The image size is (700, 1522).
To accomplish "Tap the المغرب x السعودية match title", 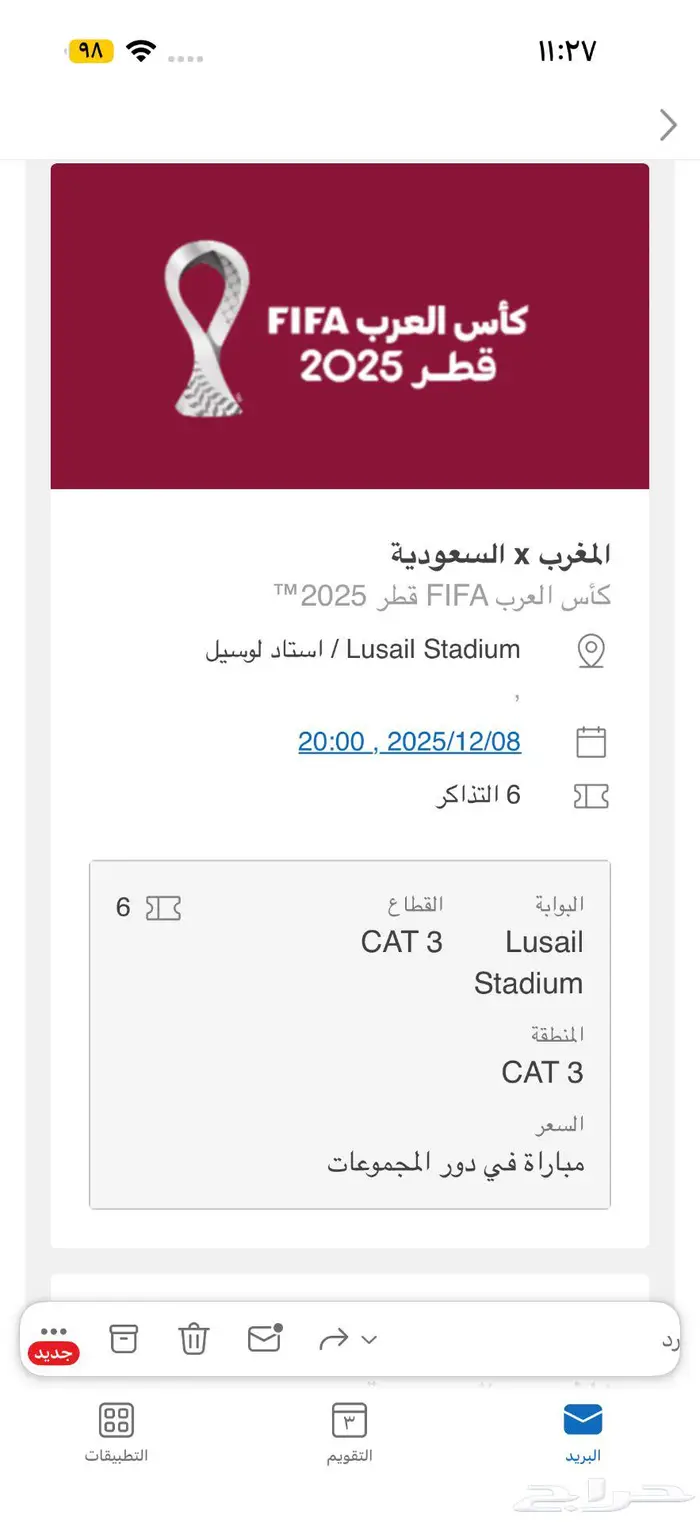I will pyautogui.click(x=499, y=553).
